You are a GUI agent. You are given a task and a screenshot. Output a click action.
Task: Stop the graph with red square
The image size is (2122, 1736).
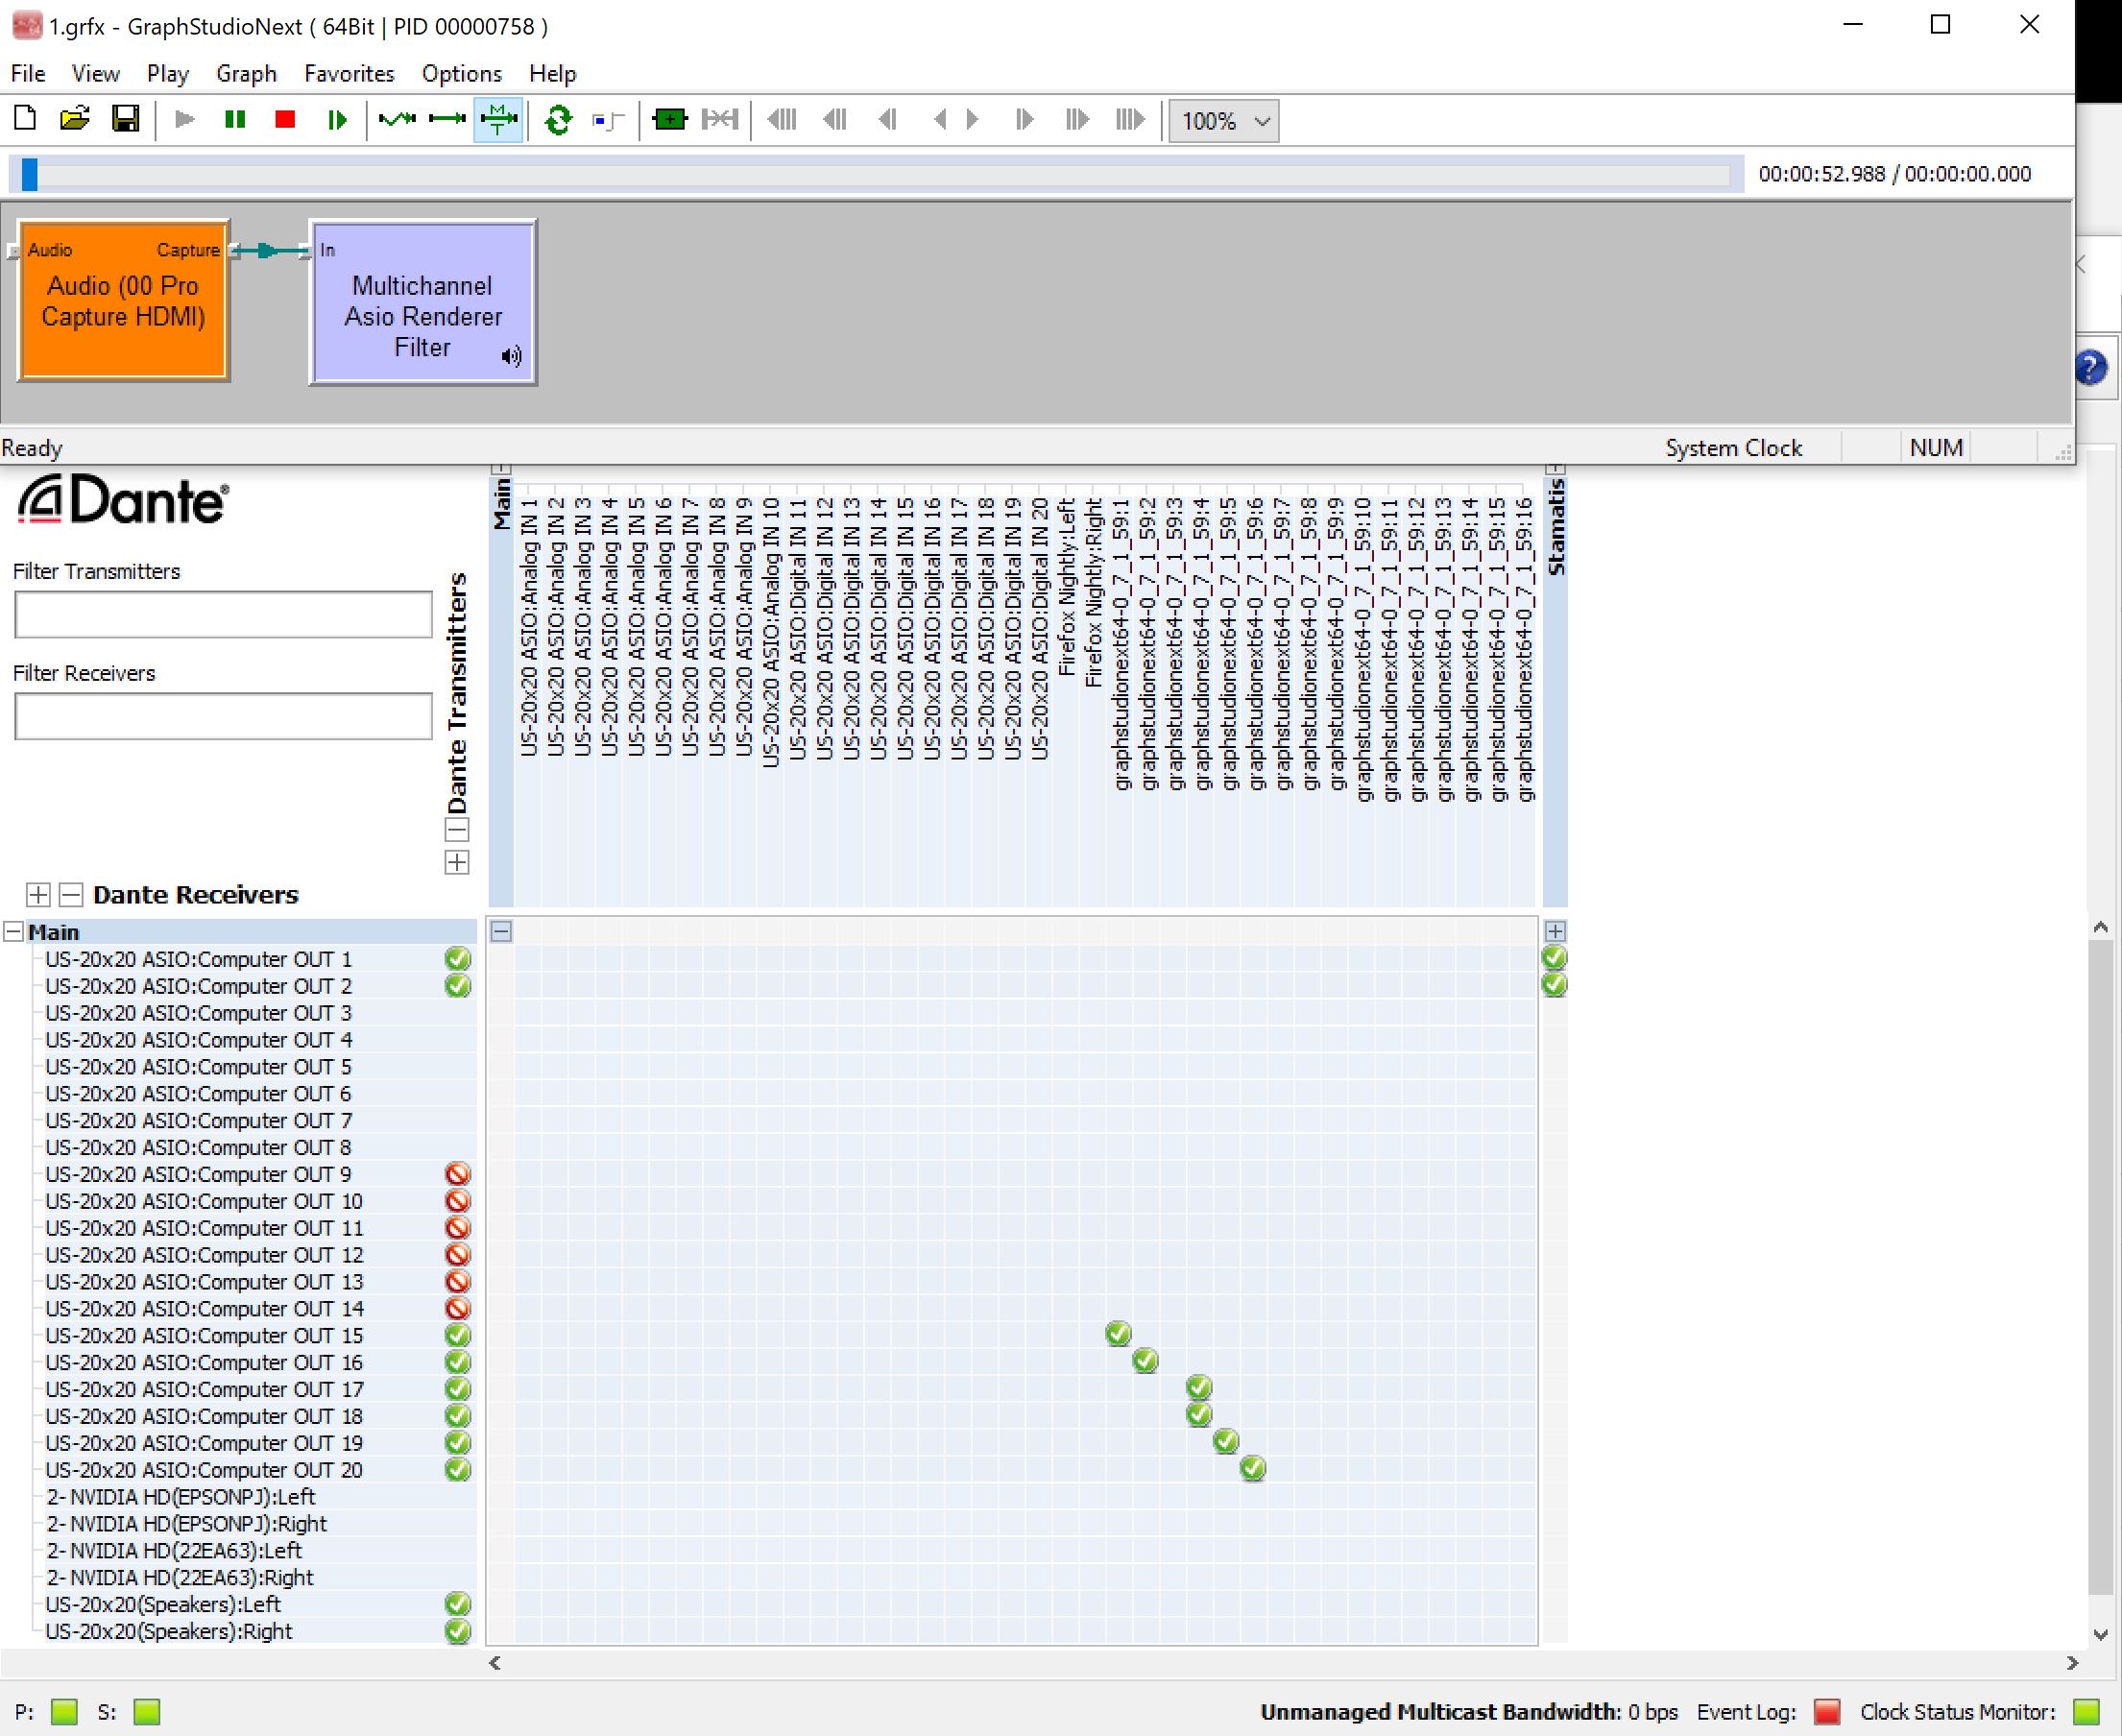285,120
